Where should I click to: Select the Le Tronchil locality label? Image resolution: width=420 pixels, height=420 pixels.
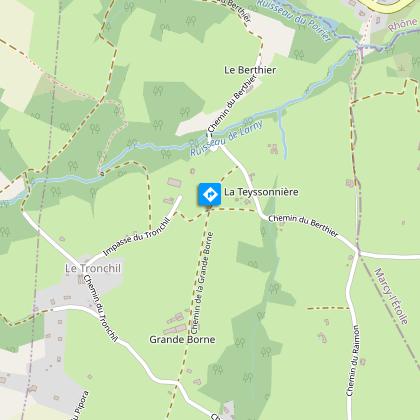click(93, 268)
